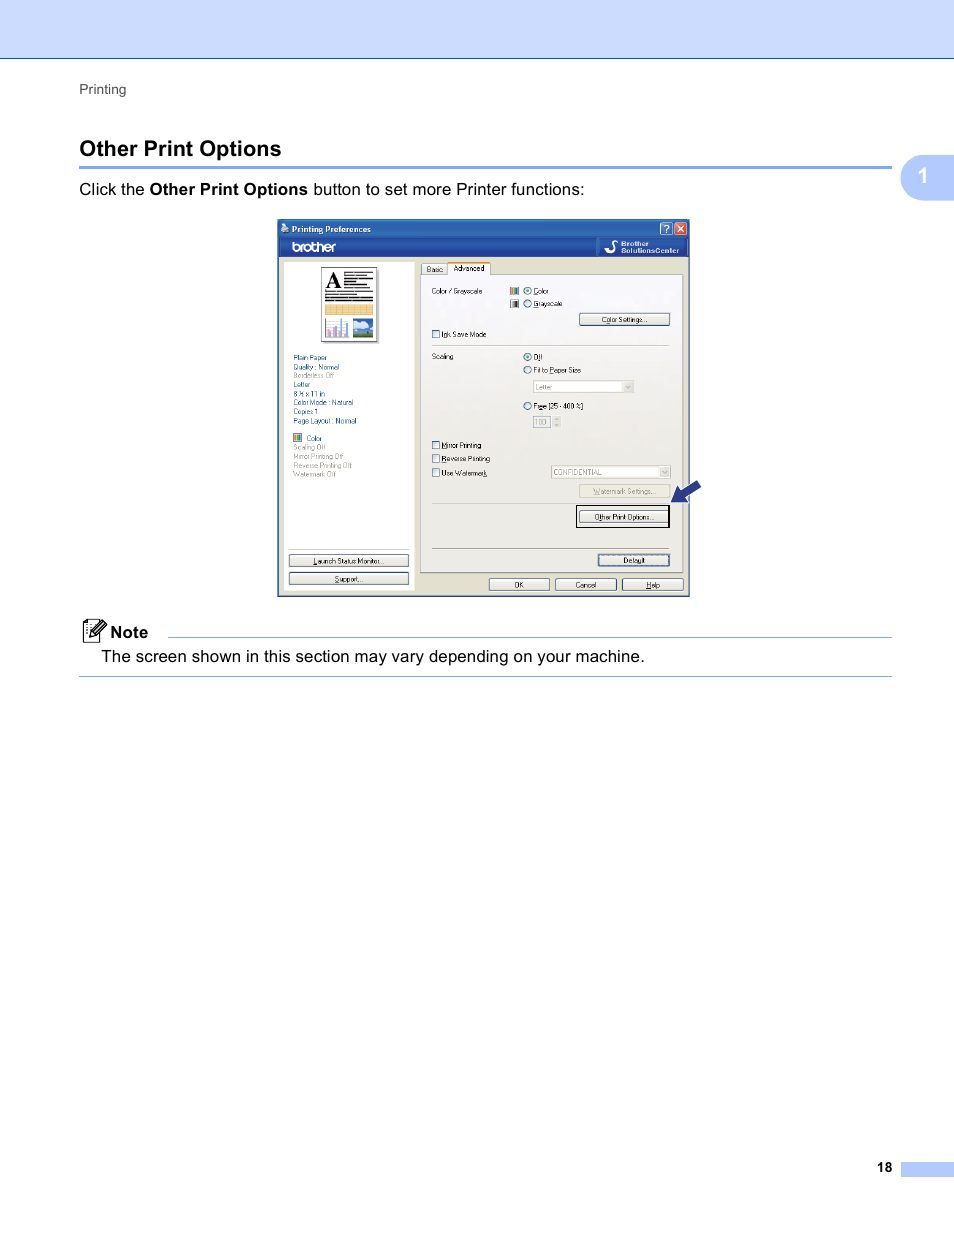Enable Use Watermark checkbox

click(x=436, y=473)
